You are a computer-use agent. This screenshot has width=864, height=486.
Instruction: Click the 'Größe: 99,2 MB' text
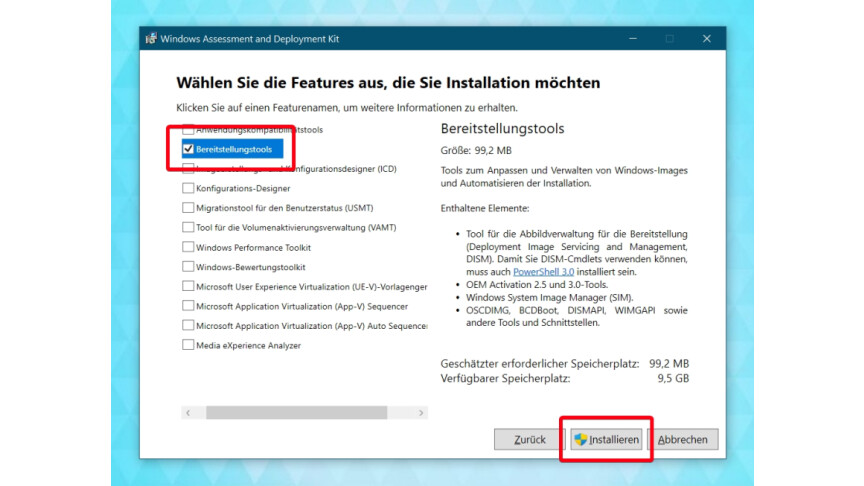pyautogui.click(x=476, y=150)
